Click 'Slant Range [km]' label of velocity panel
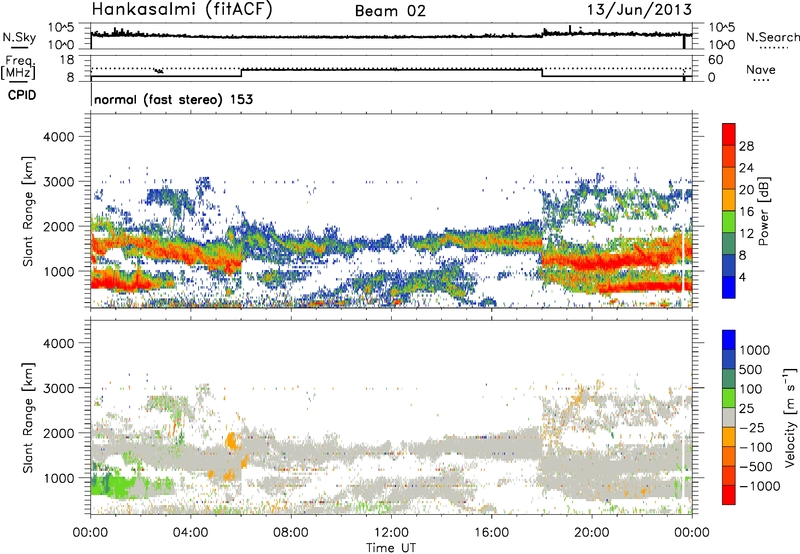Viewport: 800px width, 554px height. tap(28, 417)
